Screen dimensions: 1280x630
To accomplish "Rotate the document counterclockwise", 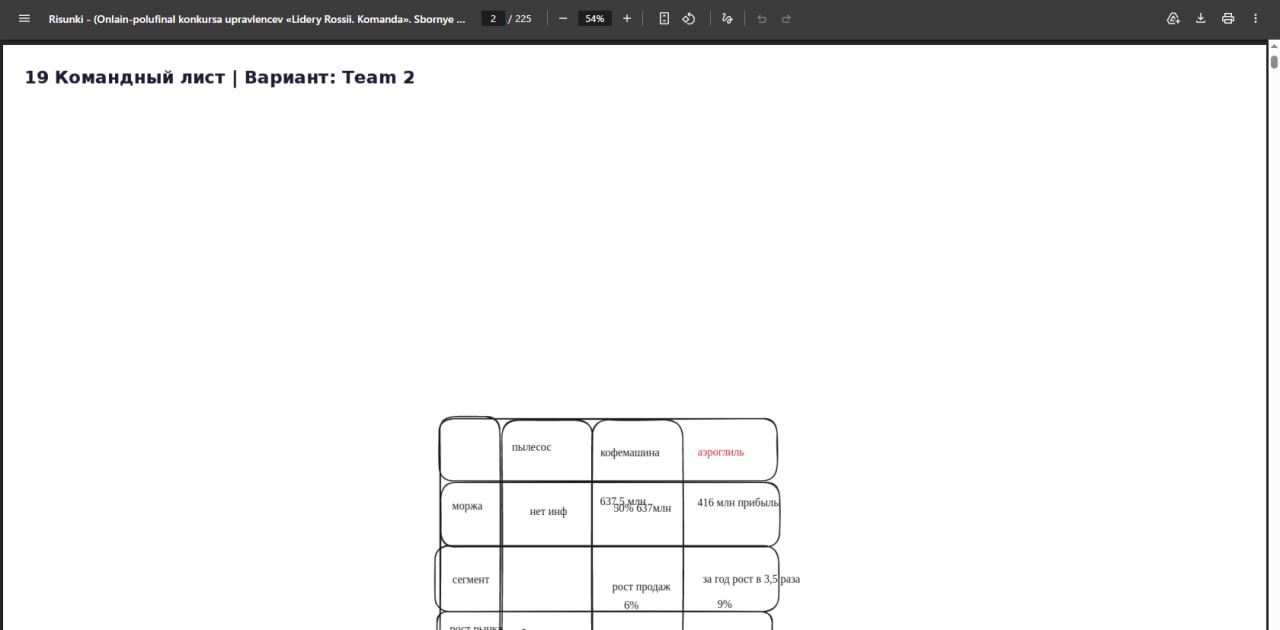I will [x=689, y=18].
